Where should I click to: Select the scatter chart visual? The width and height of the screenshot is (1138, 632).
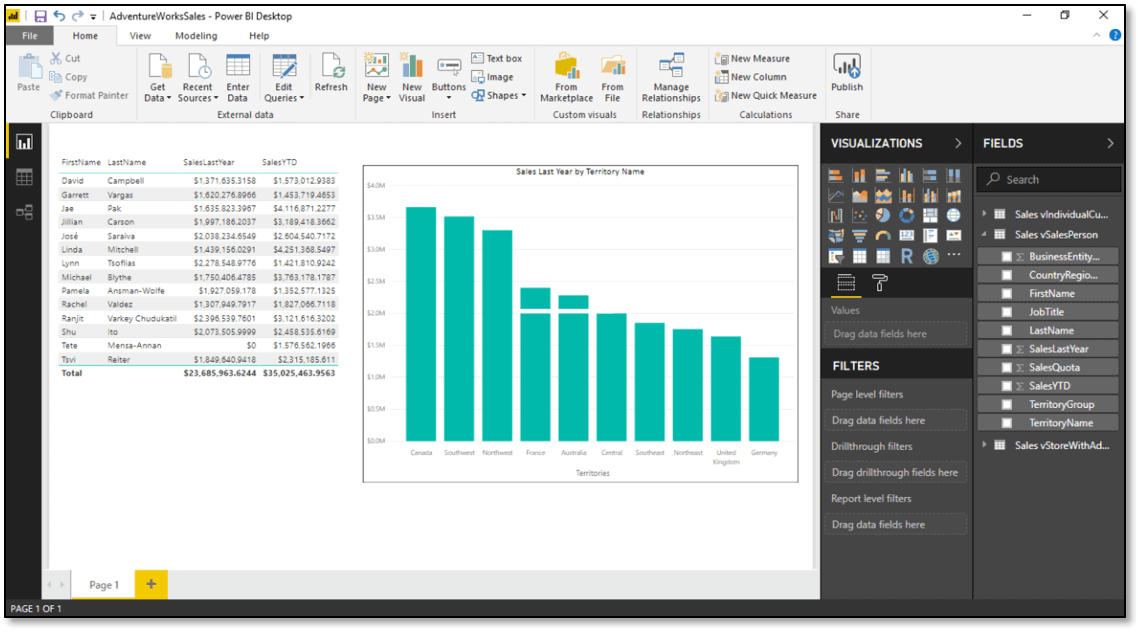(859, 216)
